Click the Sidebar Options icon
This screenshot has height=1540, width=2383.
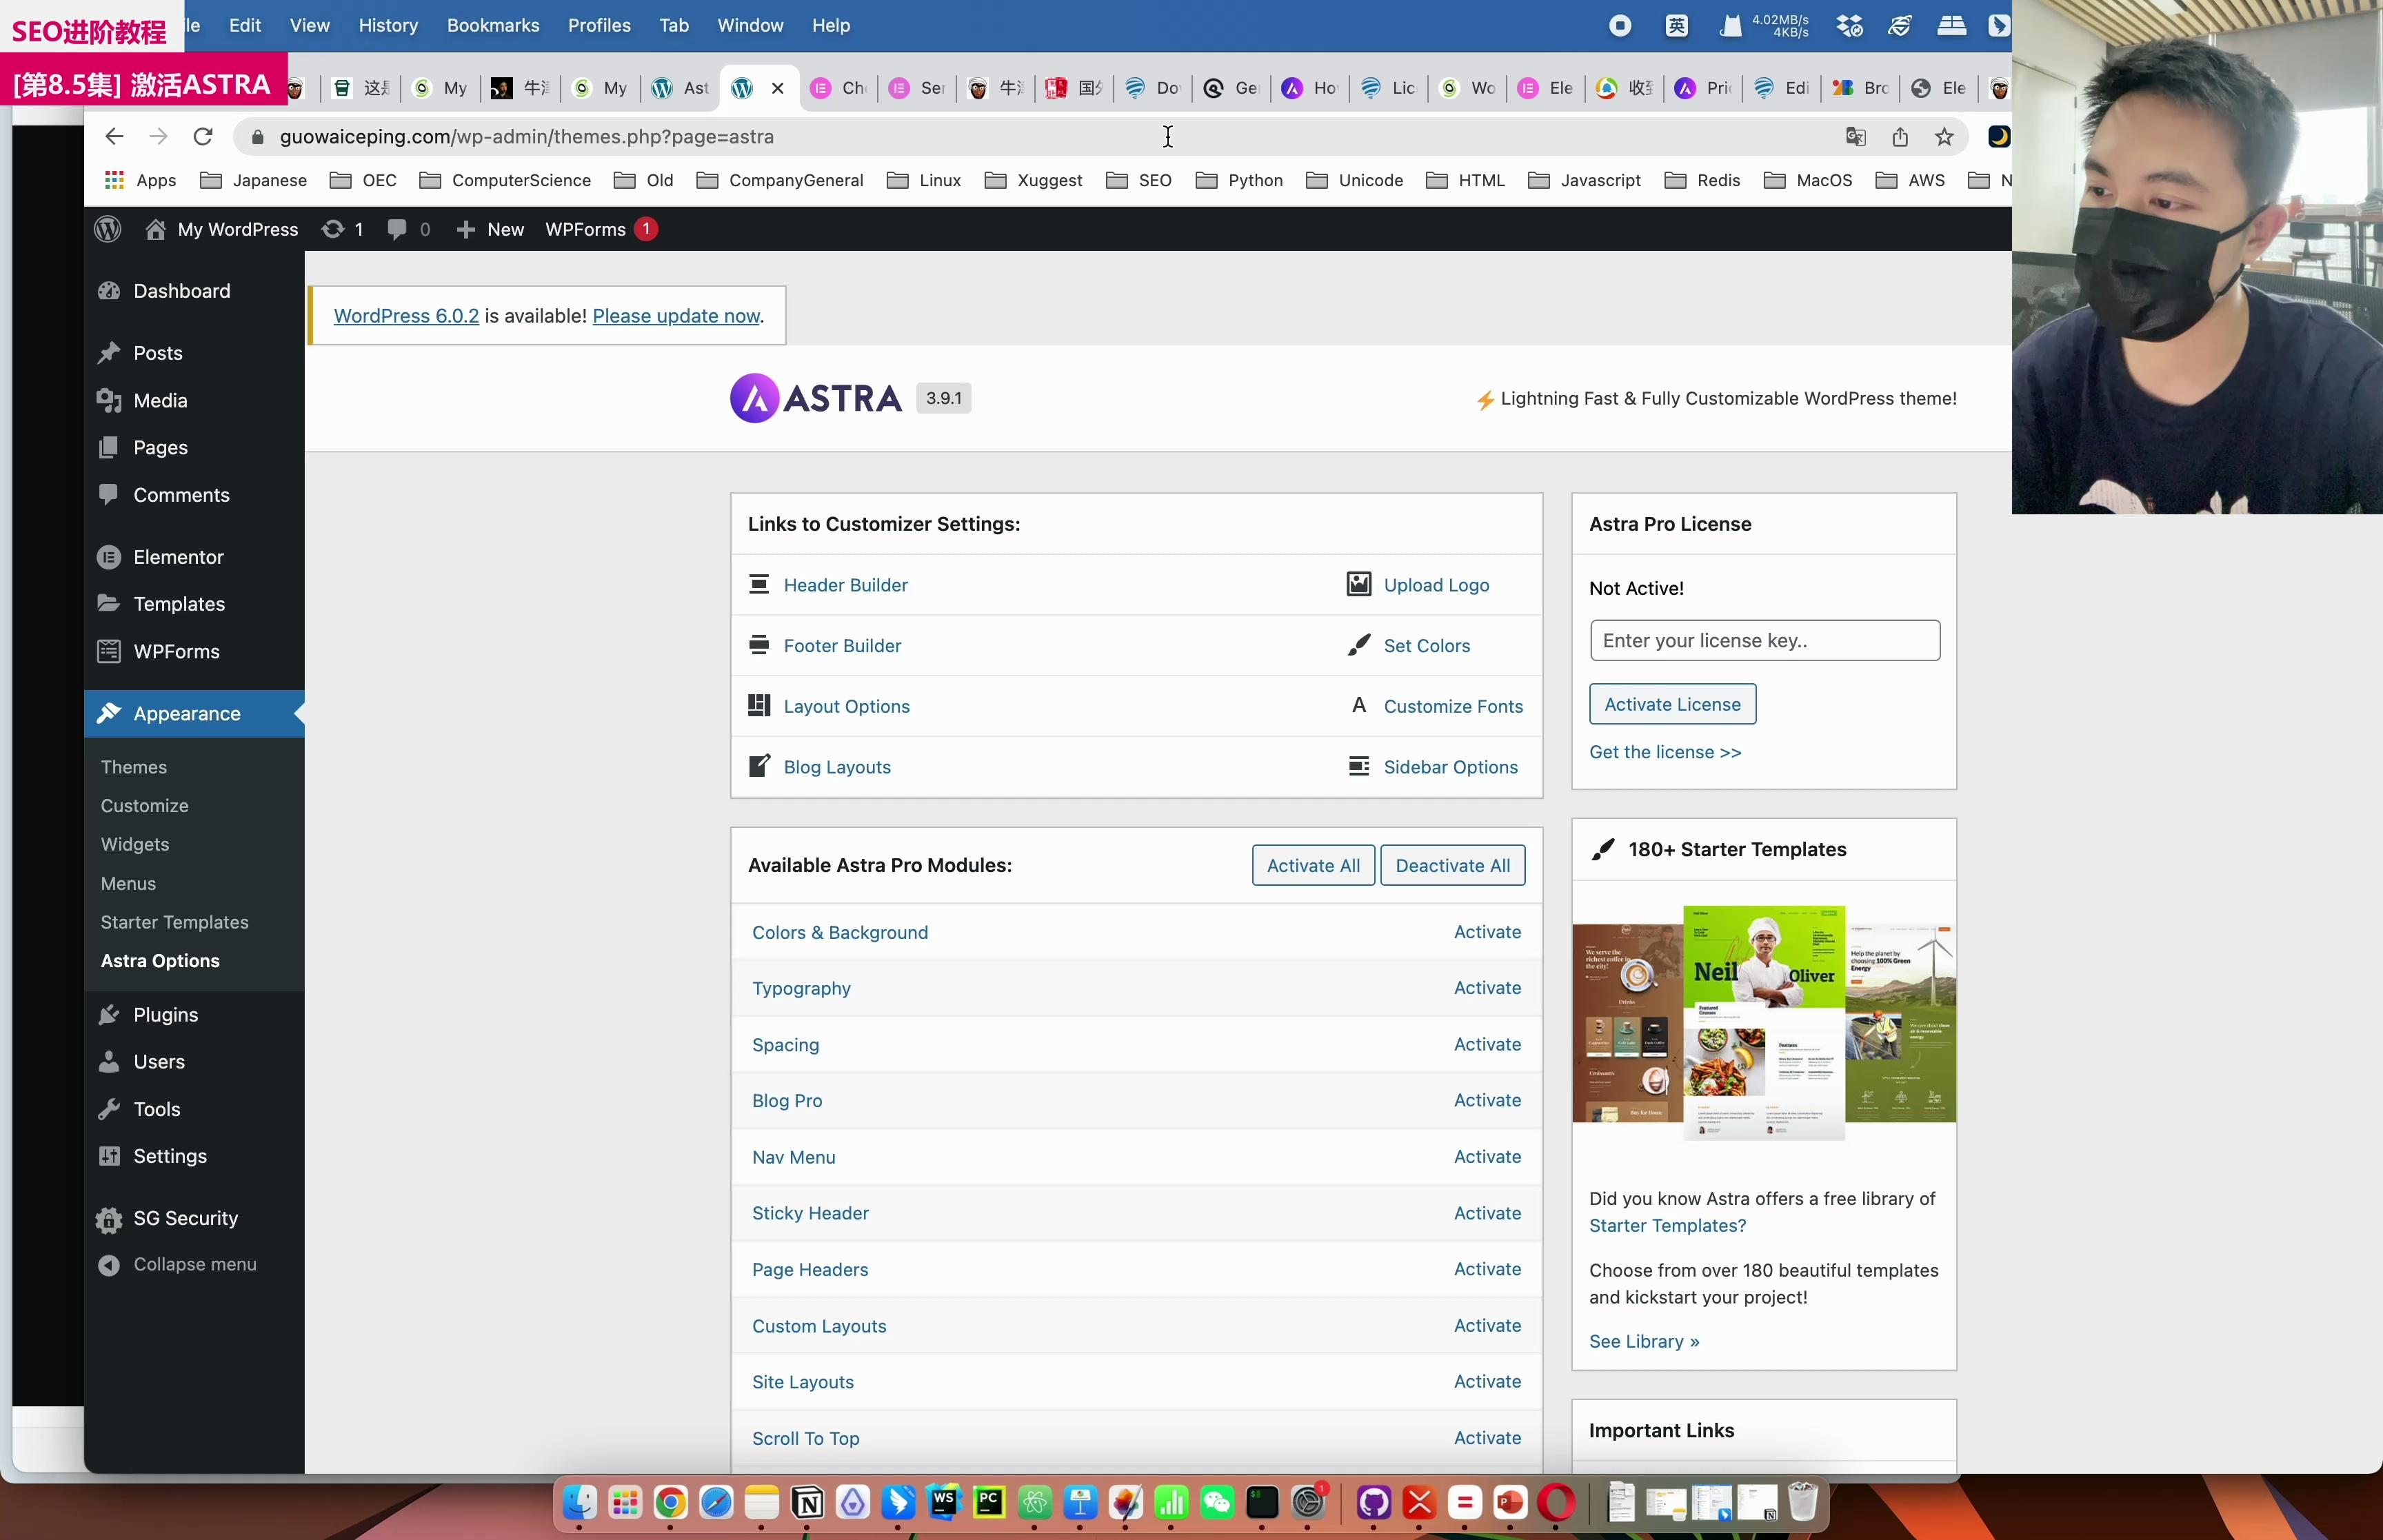point(1359,766)
